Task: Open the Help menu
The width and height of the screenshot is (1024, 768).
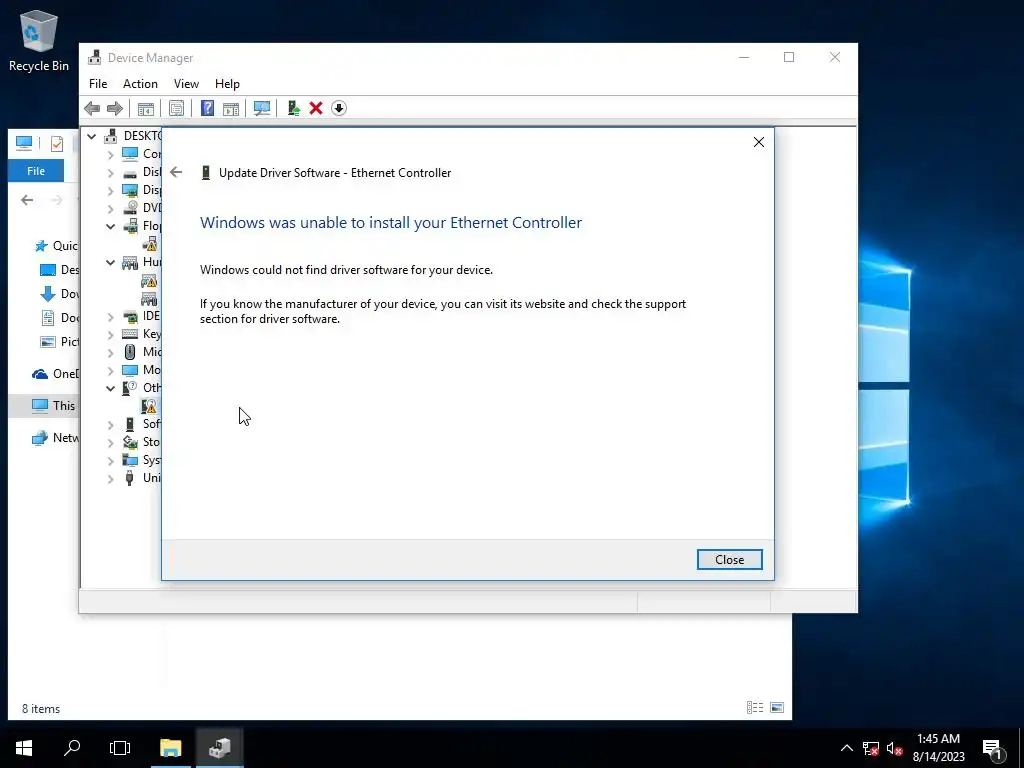Action: (x=227, y=84)
